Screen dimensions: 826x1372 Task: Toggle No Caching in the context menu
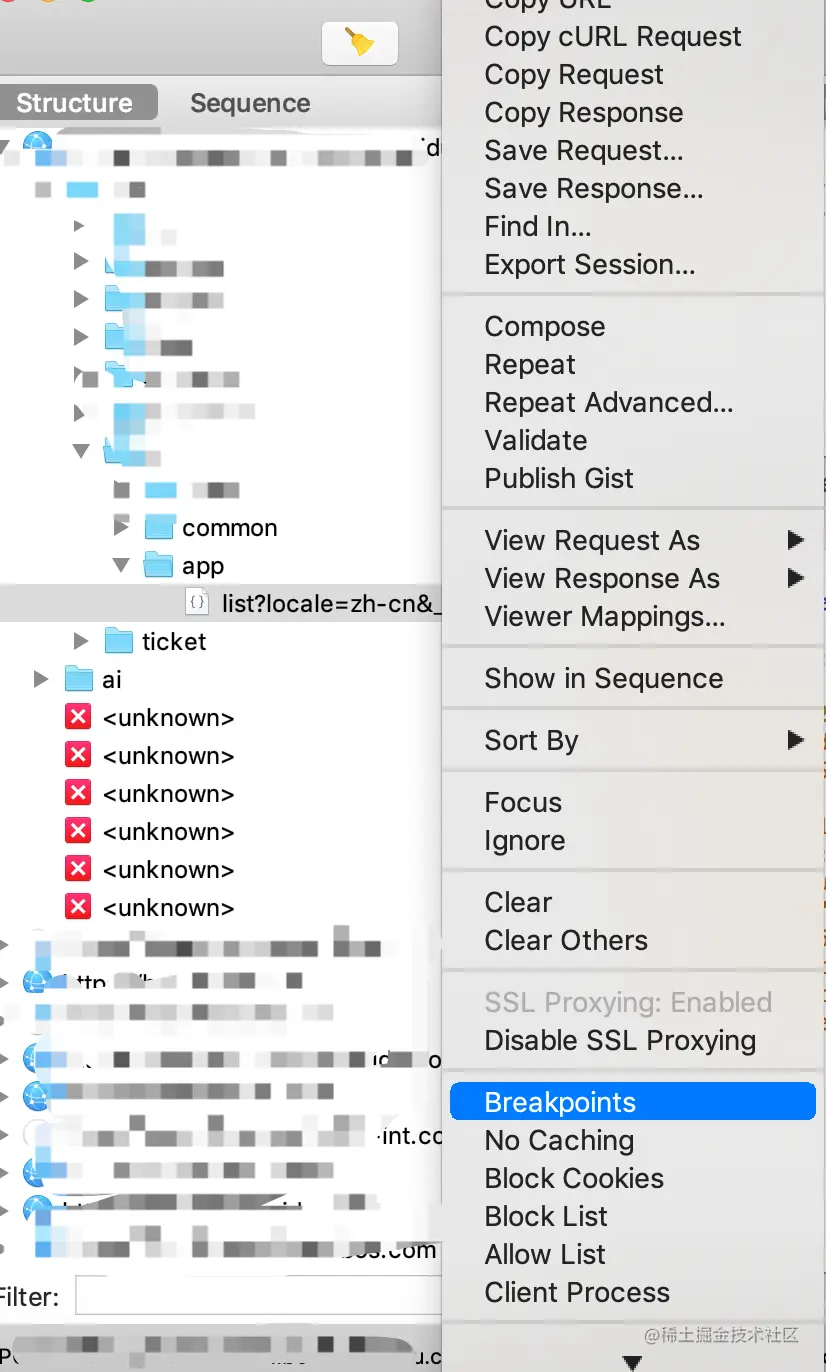pyautogui.click(x=559, y=1140)
